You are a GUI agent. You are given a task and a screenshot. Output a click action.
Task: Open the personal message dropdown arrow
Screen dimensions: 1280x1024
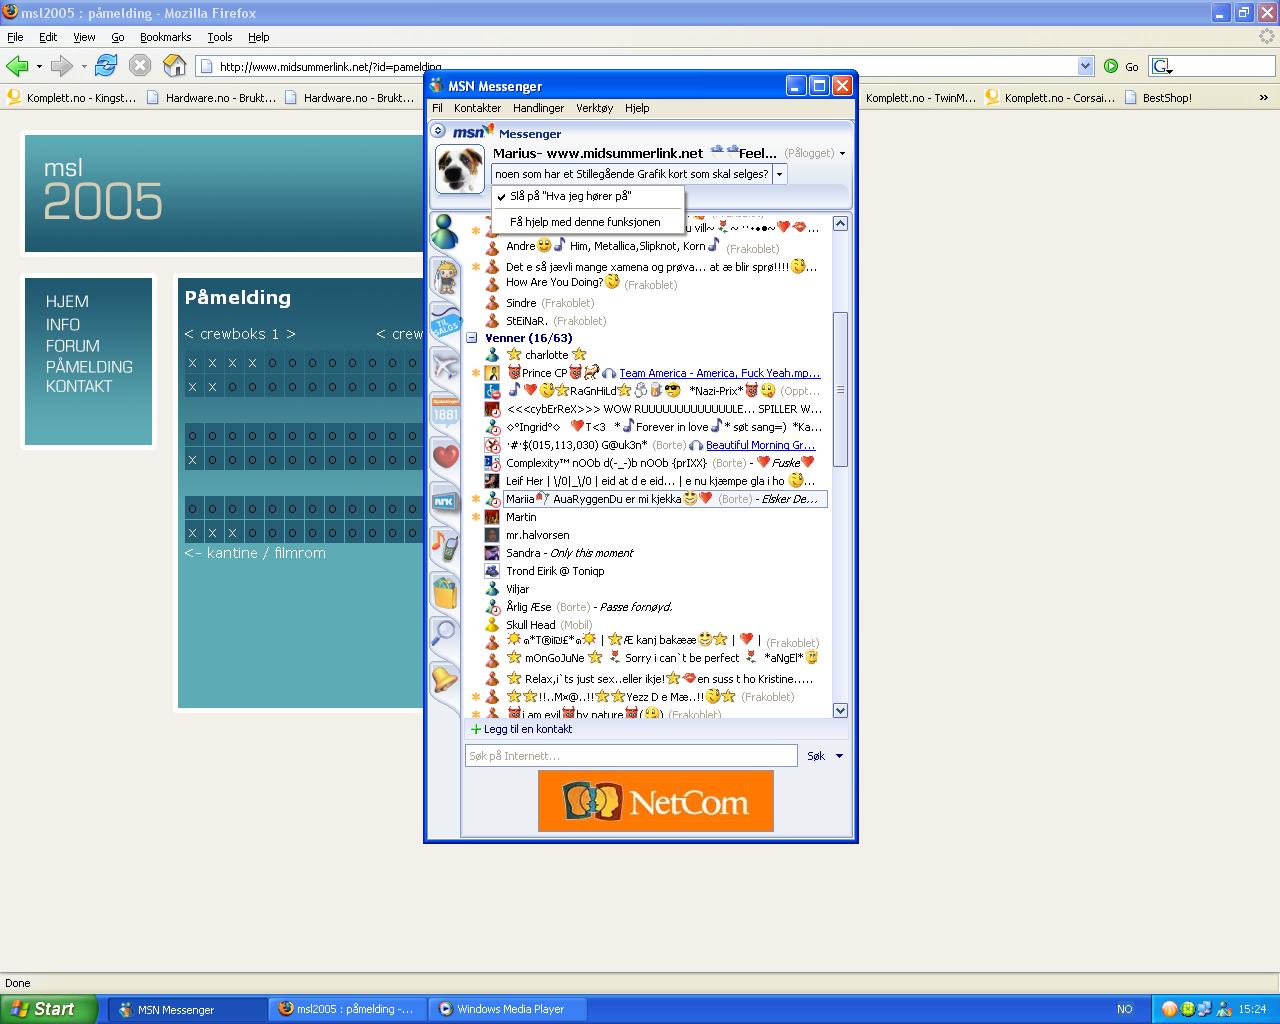click(x=780, y=174)
